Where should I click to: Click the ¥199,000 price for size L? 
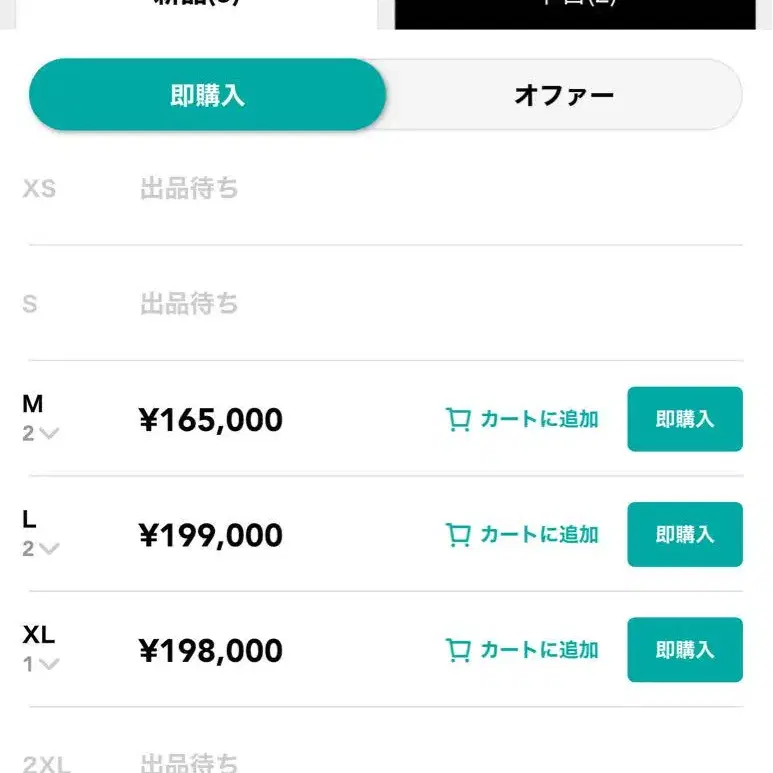tap(211, 535)
